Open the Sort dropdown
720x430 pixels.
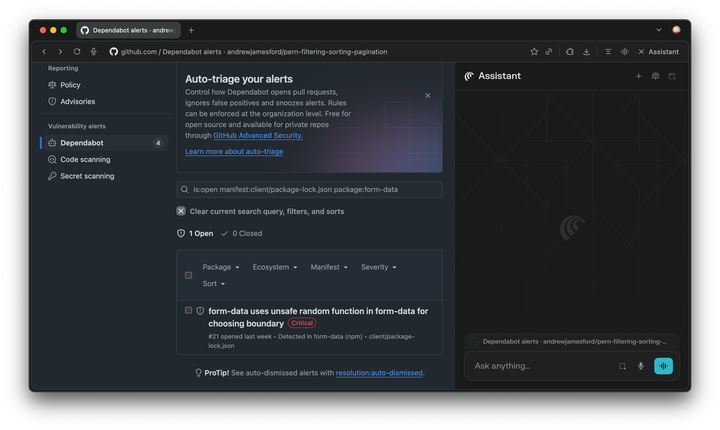click(214, 283)
